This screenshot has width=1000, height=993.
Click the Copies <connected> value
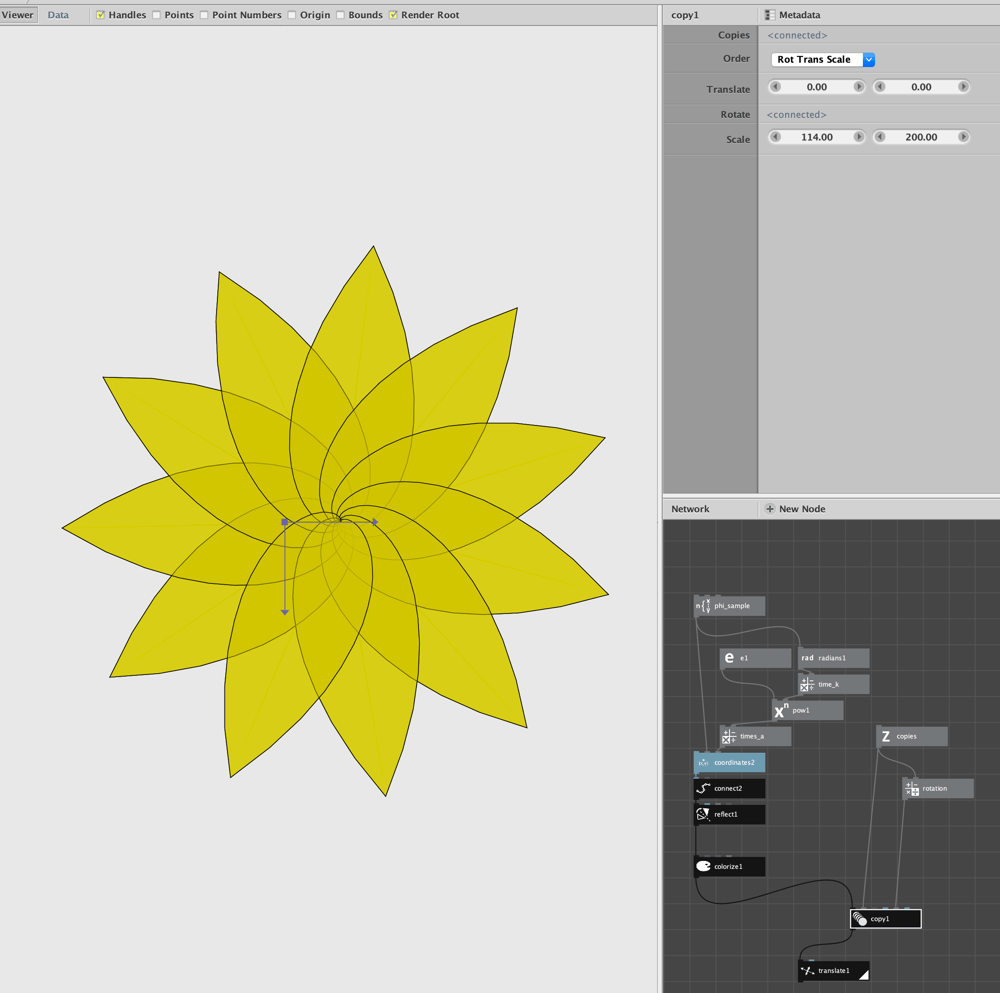797,35
